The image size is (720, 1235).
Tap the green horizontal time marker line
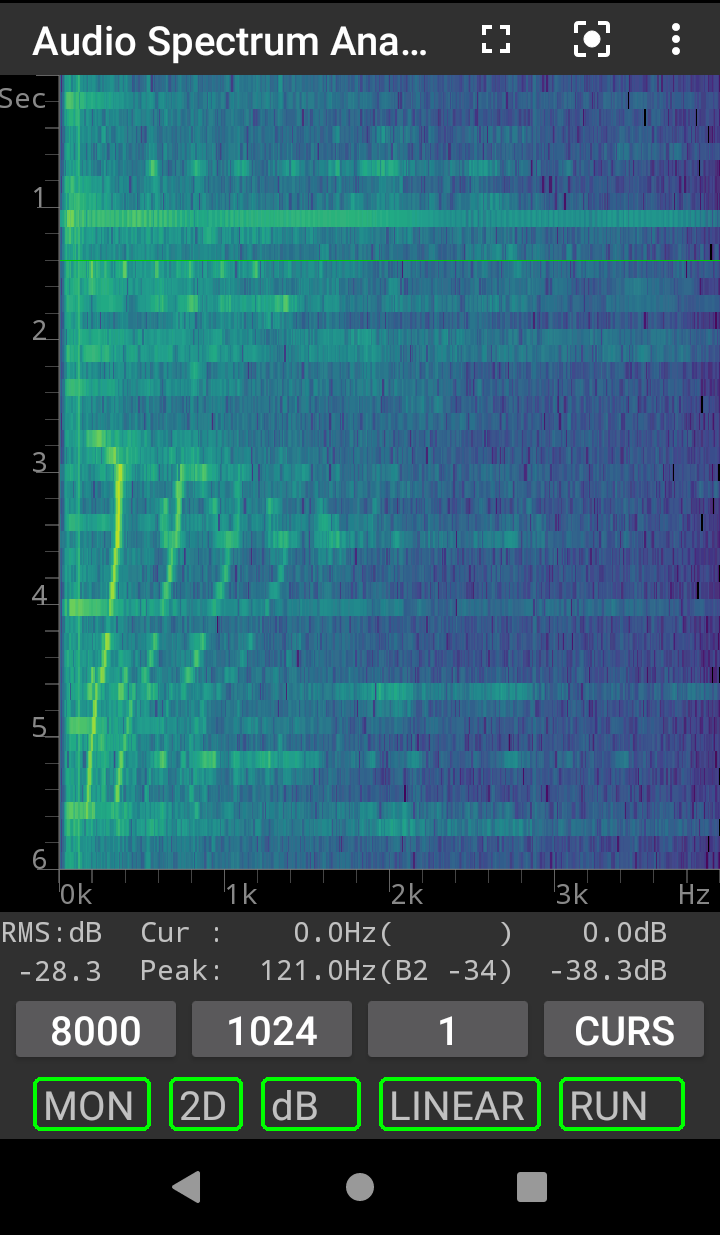tap(390, 261)
